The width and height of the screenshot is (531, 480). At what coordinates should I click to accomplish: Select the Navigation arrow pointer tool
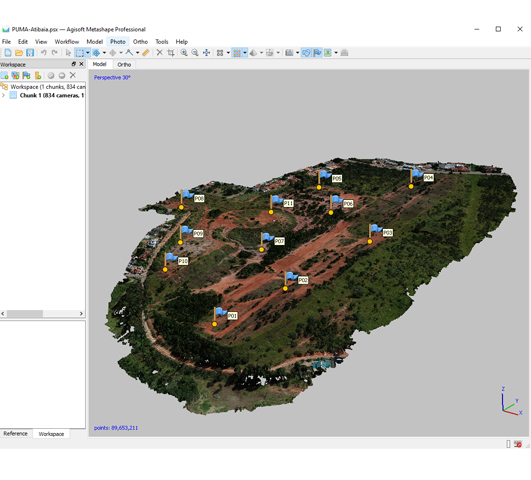(x=68, y=53)
